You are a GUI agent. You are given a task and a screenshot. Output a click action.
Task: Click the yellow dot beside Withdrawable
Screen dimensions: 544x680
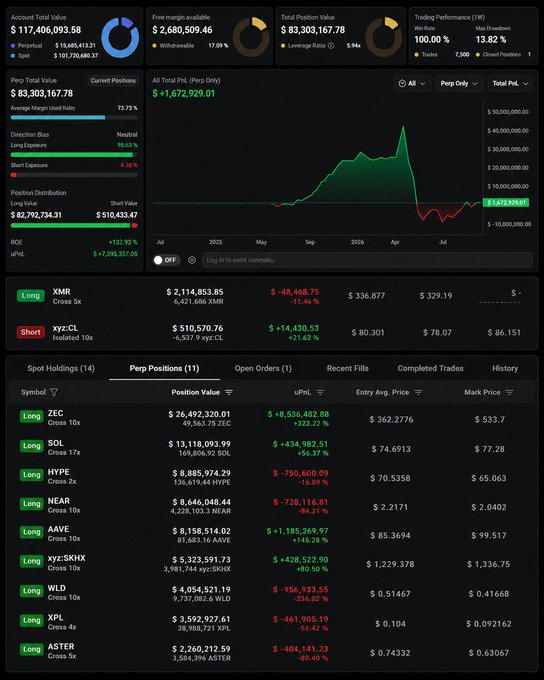pos(154,46)
